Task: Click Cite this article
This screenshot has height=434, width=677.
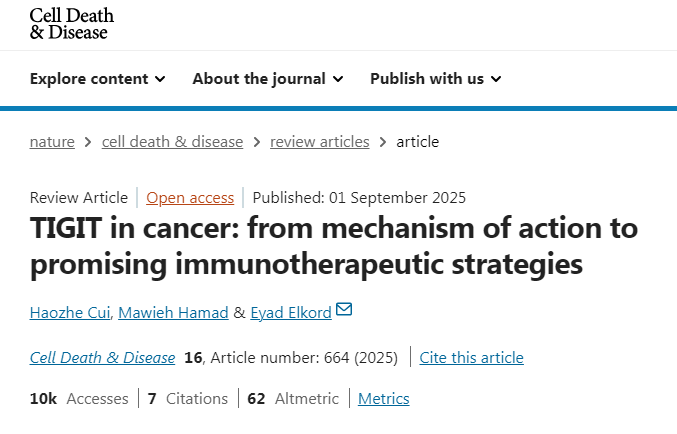Action: point(471,358)
